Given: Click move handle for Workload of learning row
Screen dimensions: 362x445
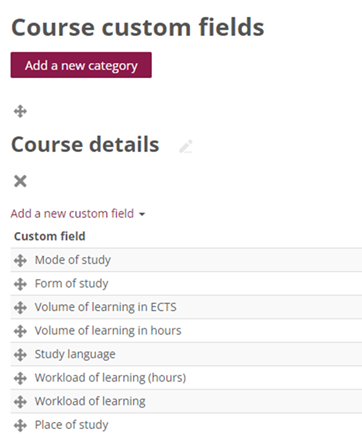Looking at the screenshot, I should (x=20, y=402).
